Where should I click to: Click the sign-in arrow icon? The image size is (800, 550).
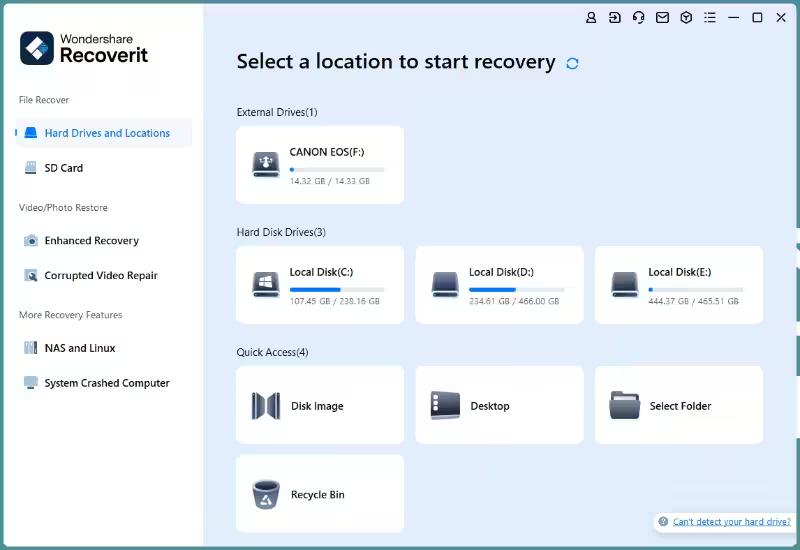(614, 18)
